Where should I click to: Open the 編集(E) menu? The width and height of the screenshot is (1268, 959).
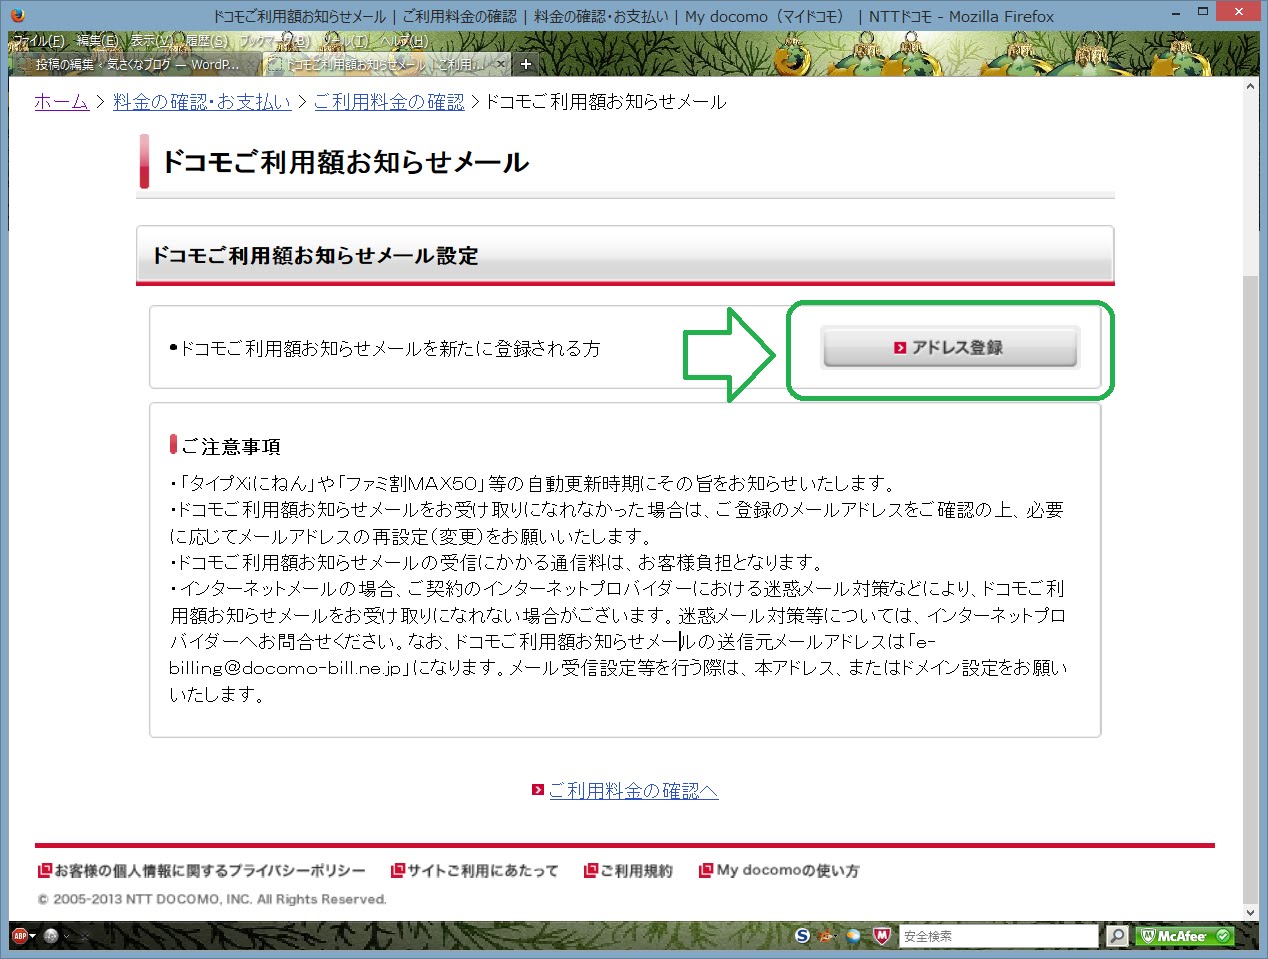coord(97,41)
